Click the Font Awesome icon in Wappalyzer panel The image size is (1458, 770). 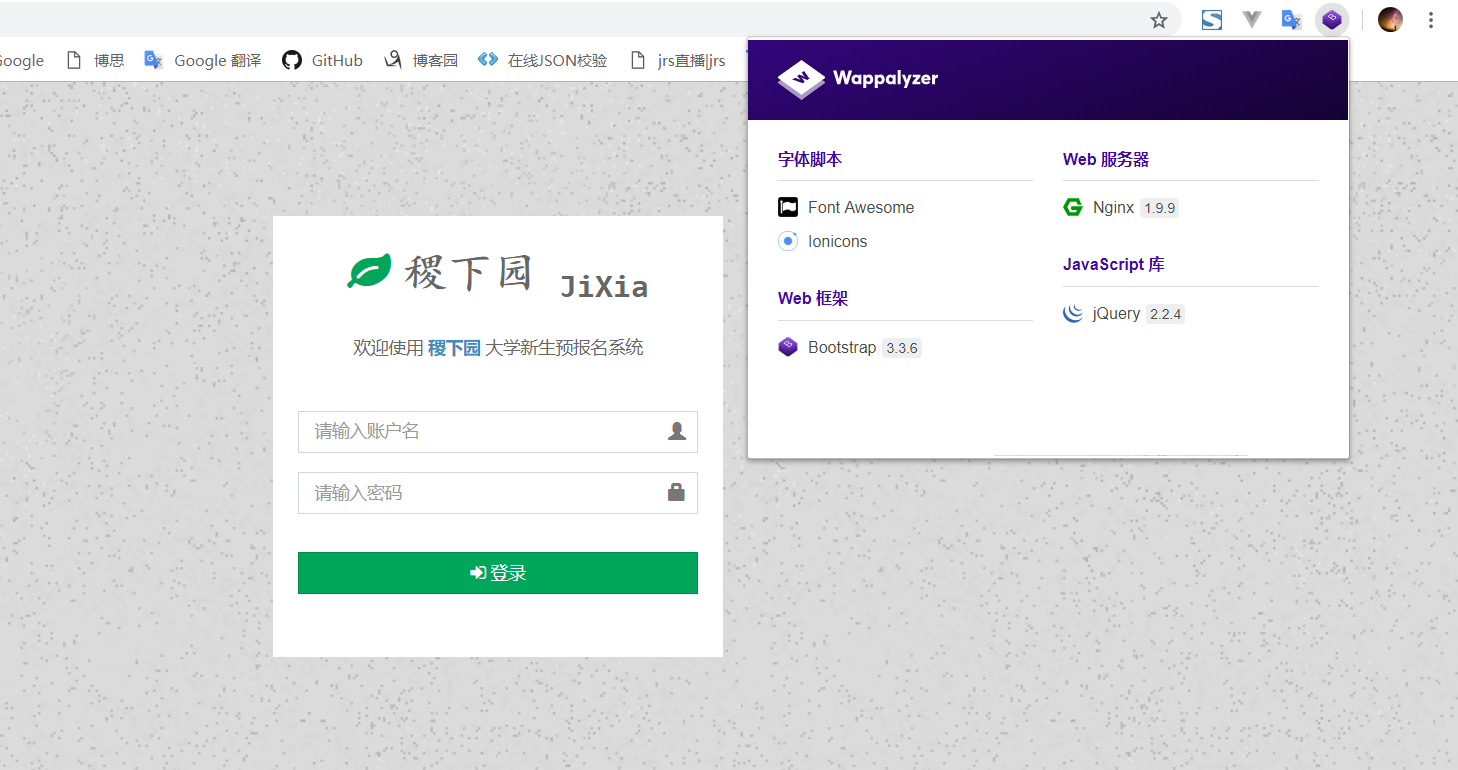click(787, 207)
